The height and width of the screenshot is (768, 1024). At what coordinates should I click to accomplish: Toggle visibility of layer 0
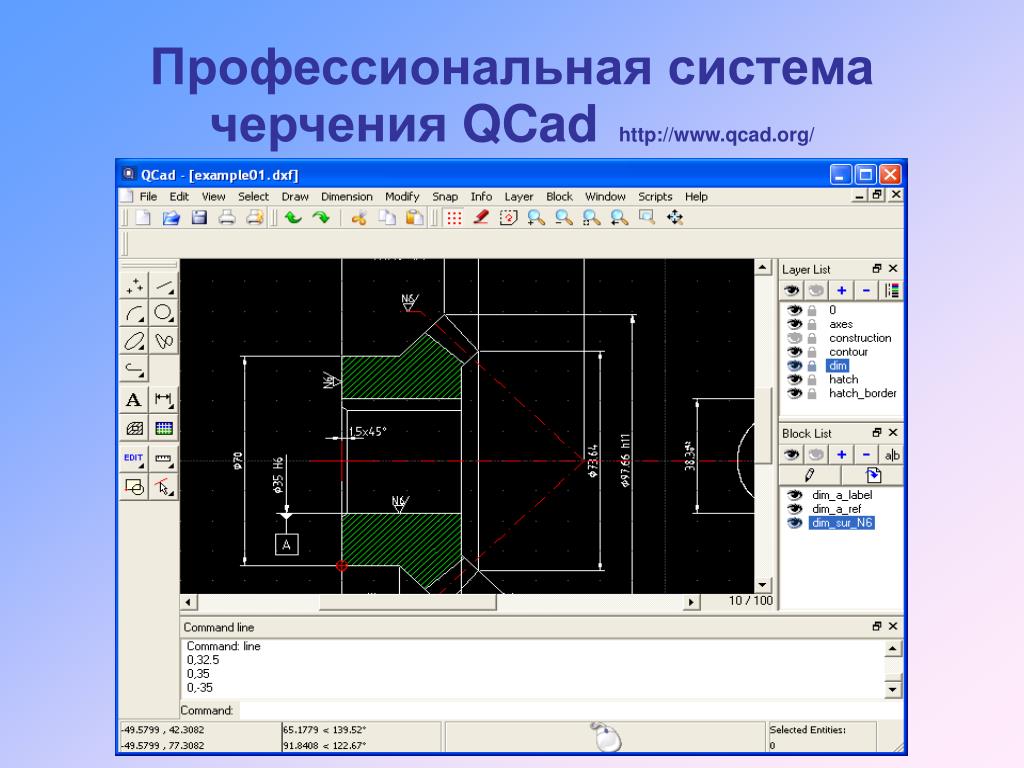pyautogui.click(x=794, y=310)
